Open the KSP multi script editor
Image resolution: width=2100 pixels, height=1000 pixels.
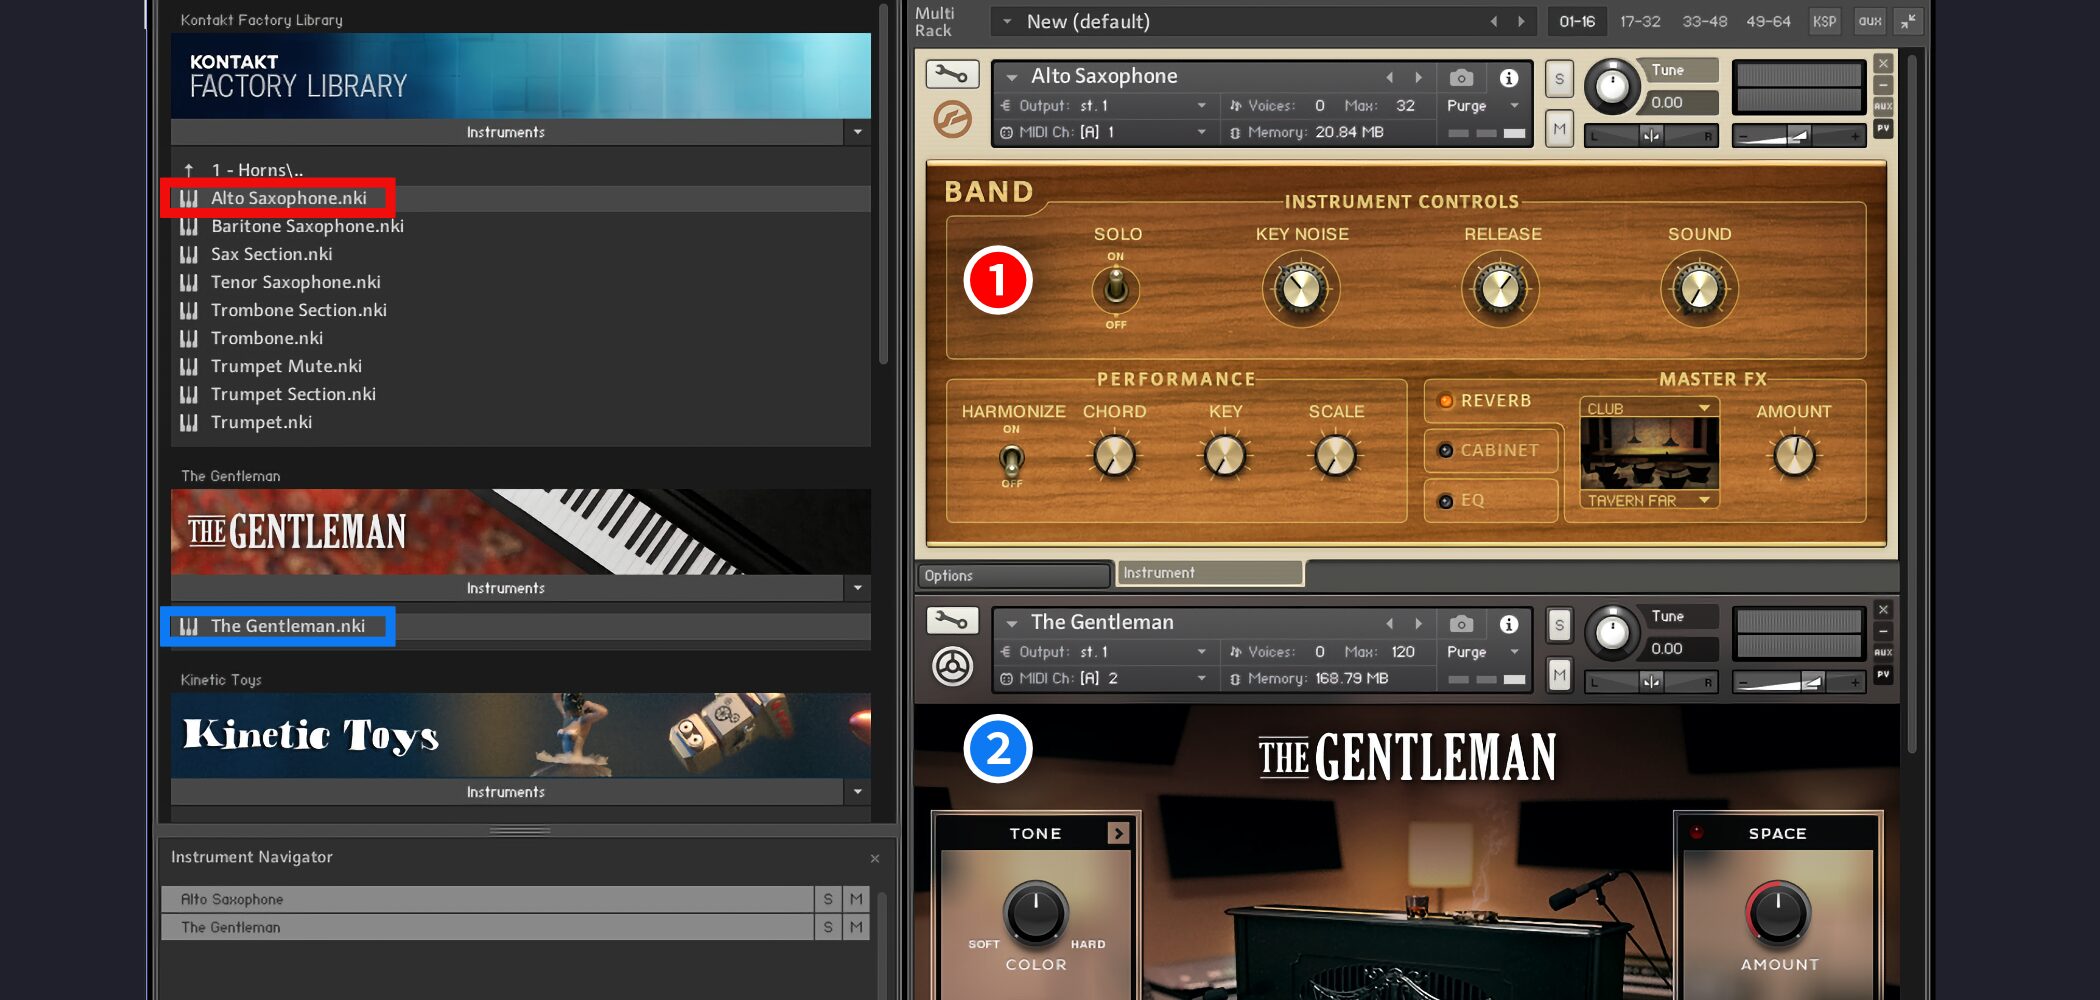tap(1825, 22)
